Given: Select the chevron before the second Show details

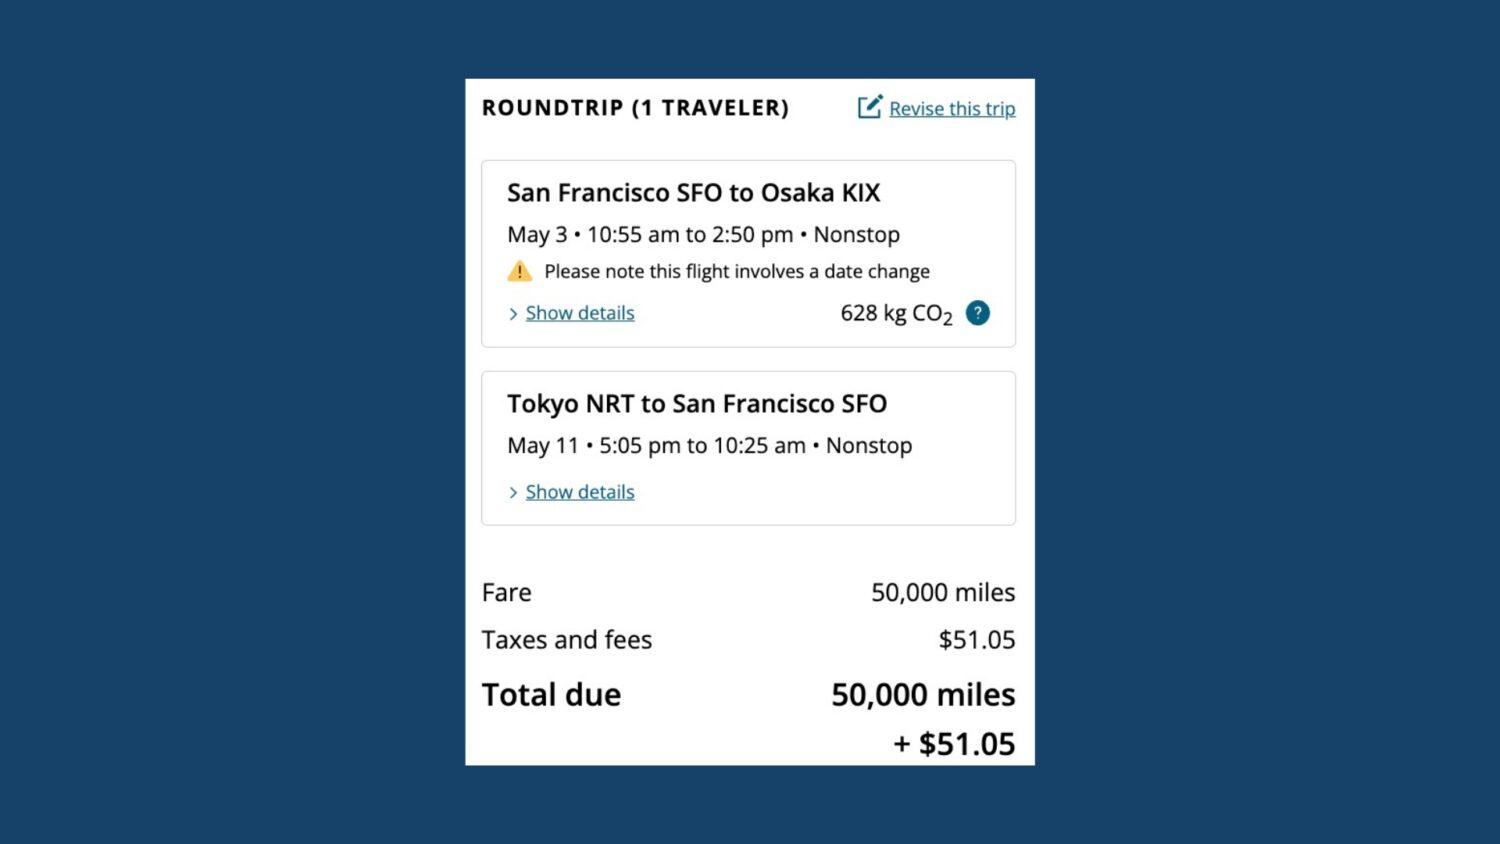Looking at the screenshot, I should pos(513,492).
